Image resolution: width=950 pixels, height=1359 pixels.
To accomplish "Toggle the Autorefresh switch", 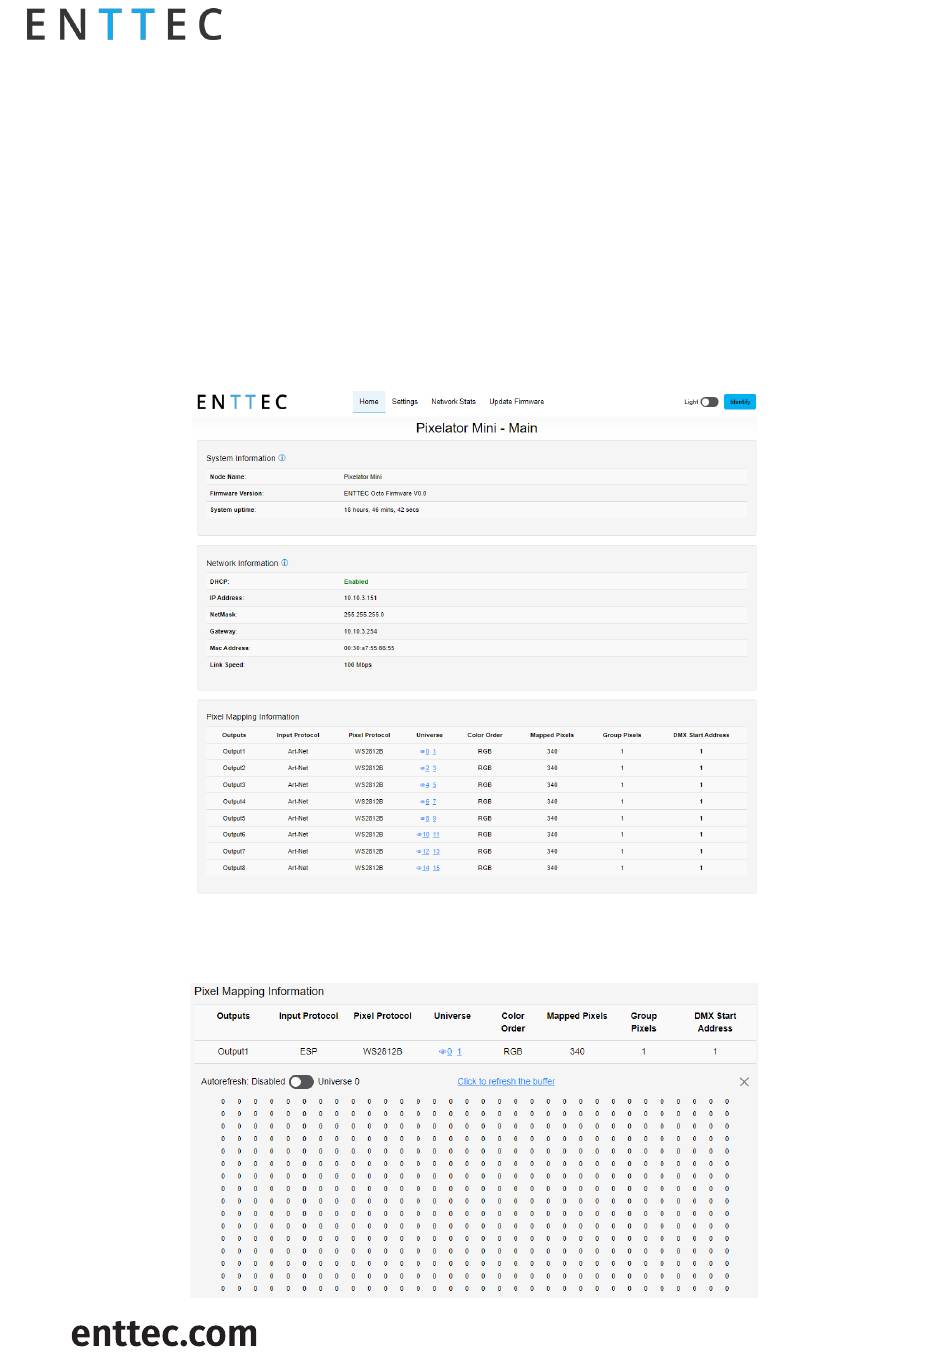I will [301, 1081].
